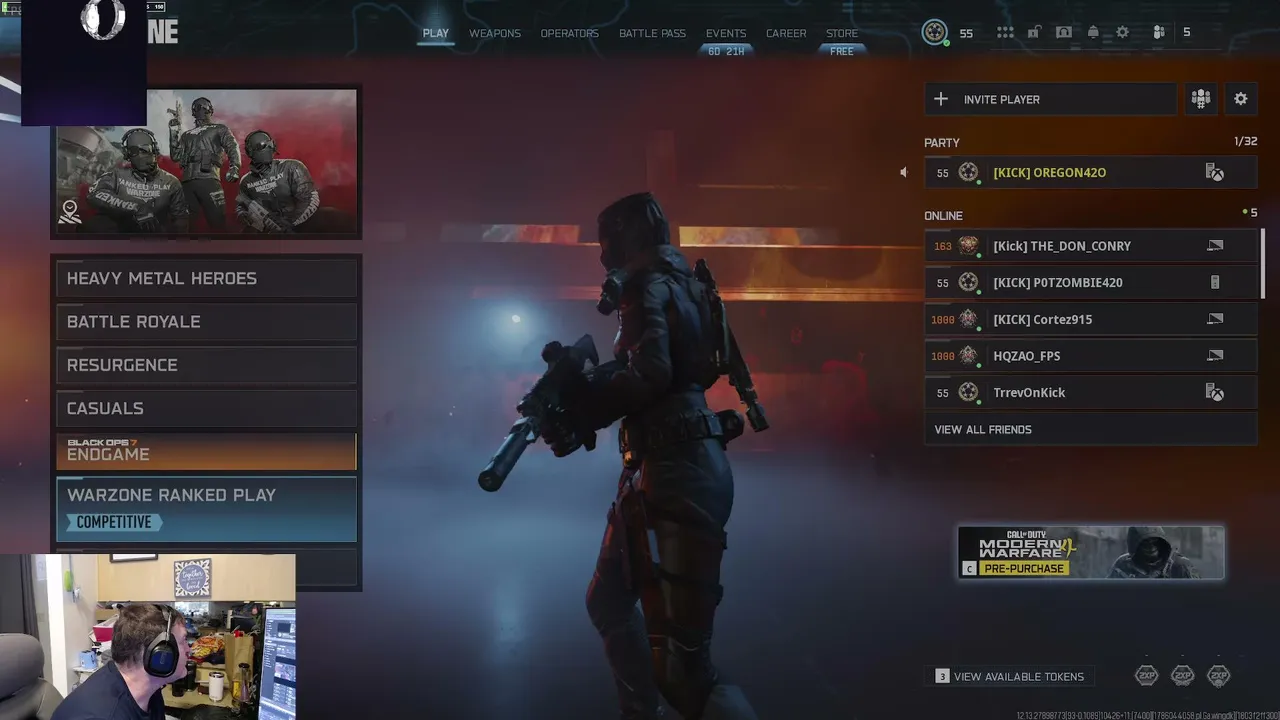Viewport: 1280px width, 720px height.
Task: Go to the Battle Pass tab
Action: click(x=652, y=33)
